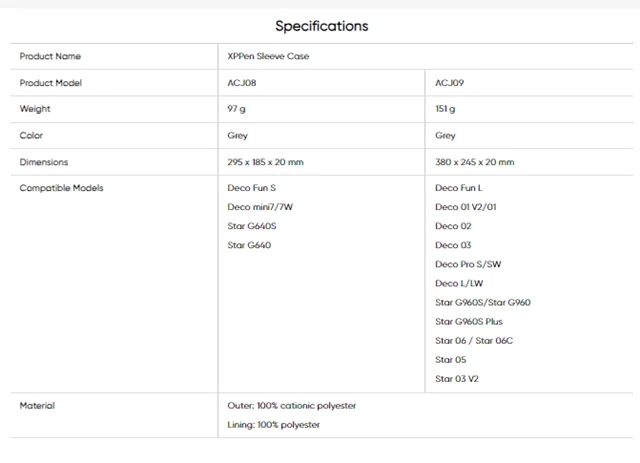The width and height of the screenshot is (640, 463).
Task: Click the Star G960S Plus entry
Action: (x=469, y=321)
